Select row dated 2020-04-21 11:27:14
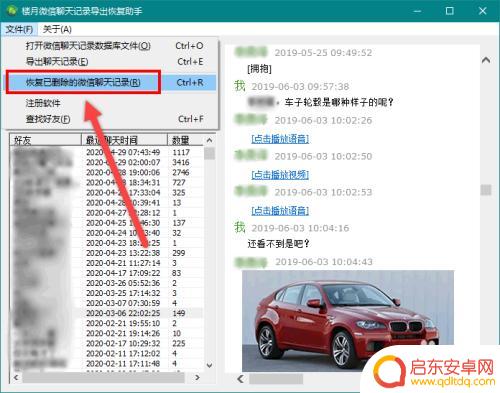500x393 pixels. (x=107, y=263)
